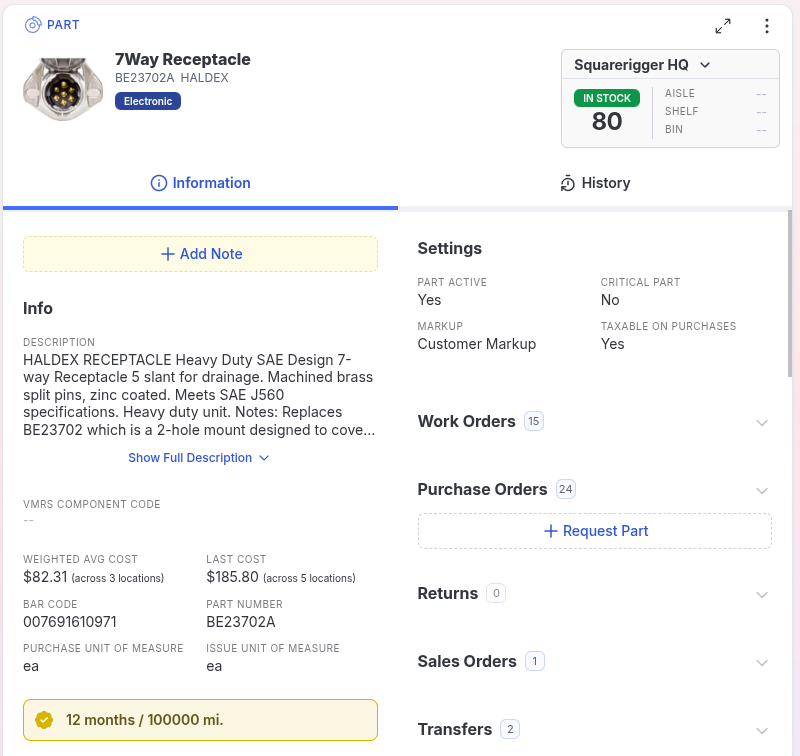Click the AISLE label in location box

point(680,93)
